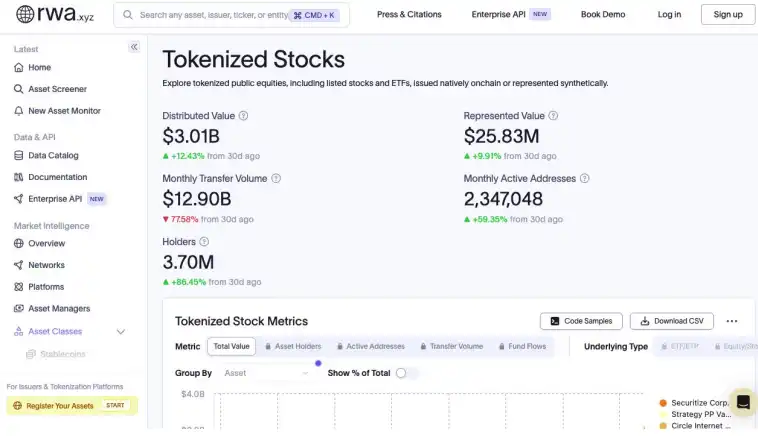
Task: Click the Asset Managers icon
Action: tap(18, 308)
